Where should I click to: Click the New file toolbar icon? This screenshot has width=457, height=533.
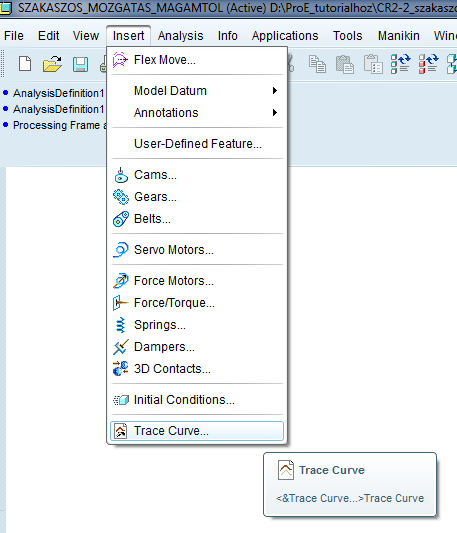pos(25,64)
